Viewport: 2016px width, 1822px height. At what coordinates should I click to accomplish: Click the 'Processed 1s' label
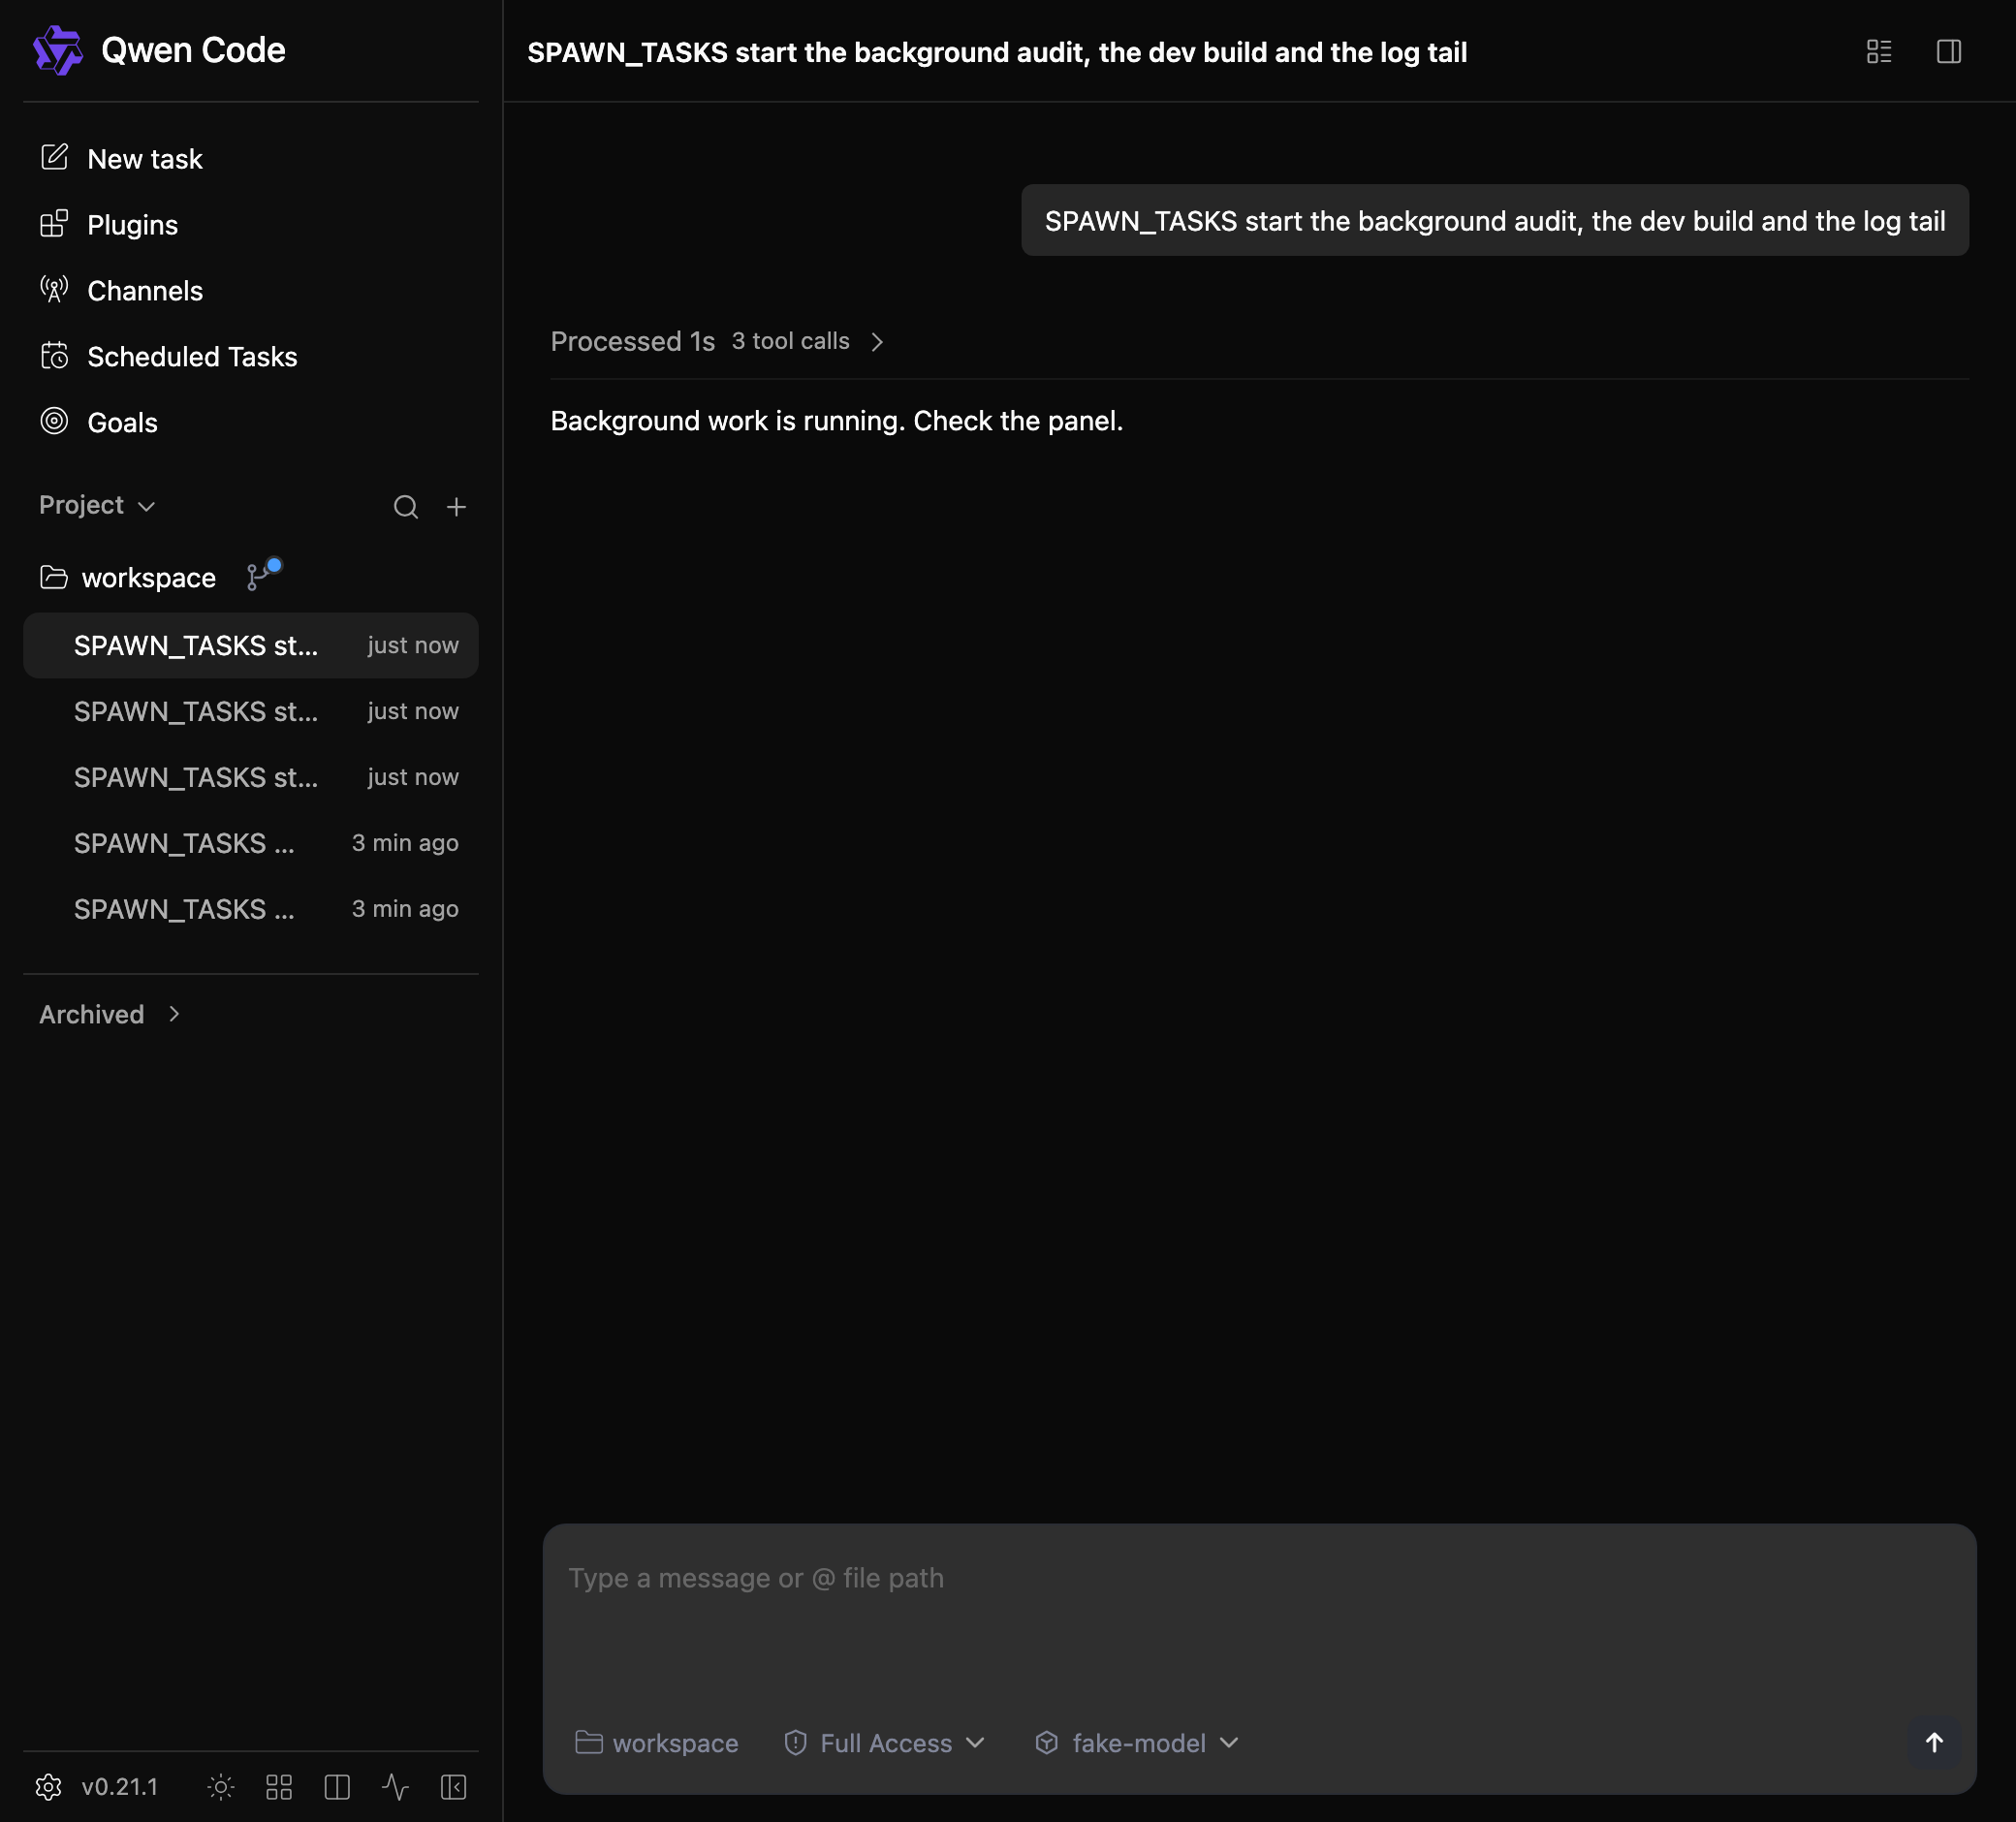tap(632, 341)
